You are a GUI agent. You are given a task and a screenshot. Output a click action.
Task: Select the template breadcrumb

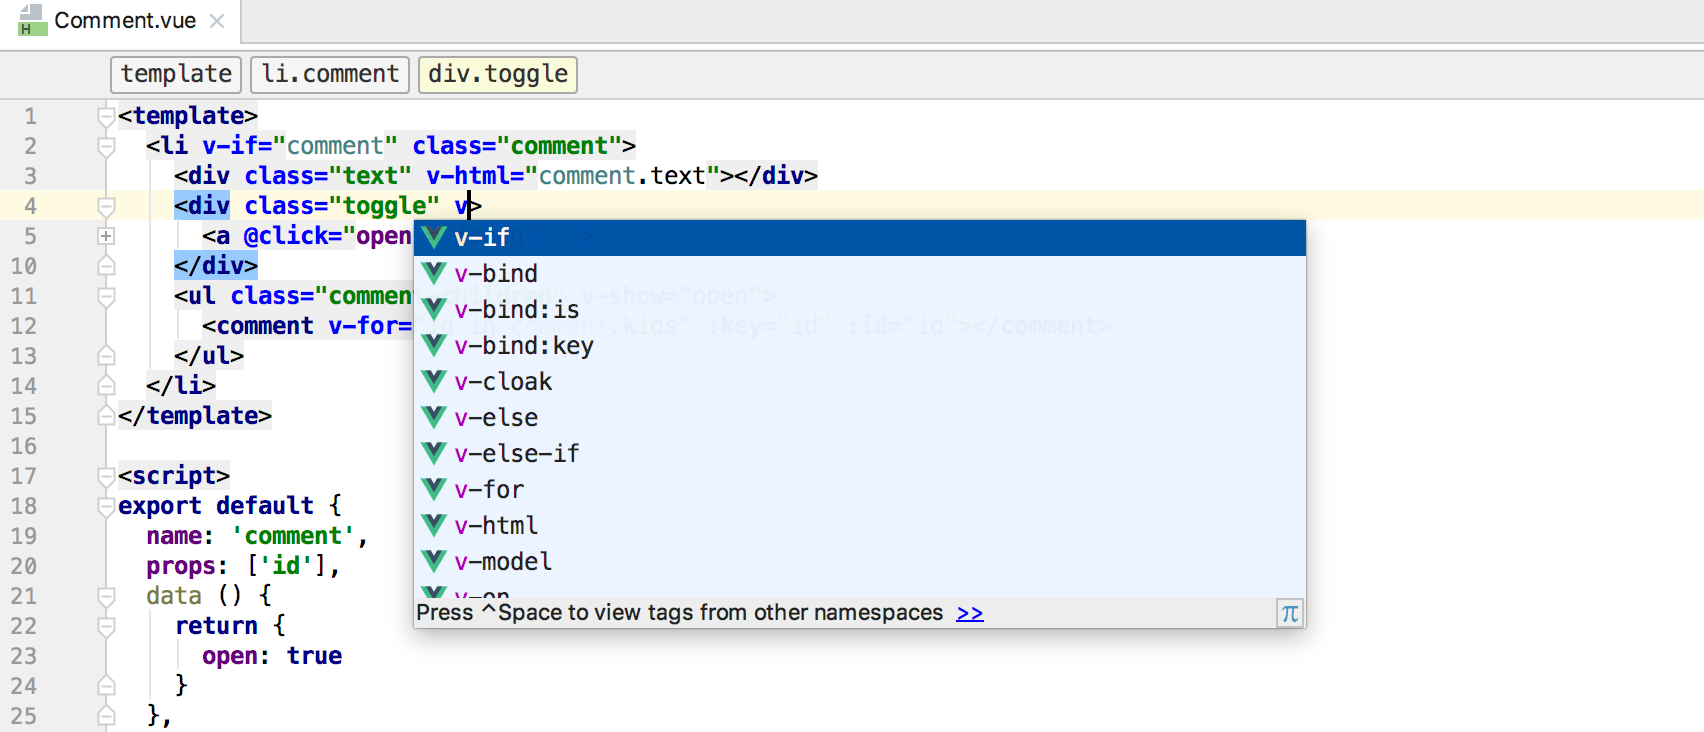tap(176, 74)
